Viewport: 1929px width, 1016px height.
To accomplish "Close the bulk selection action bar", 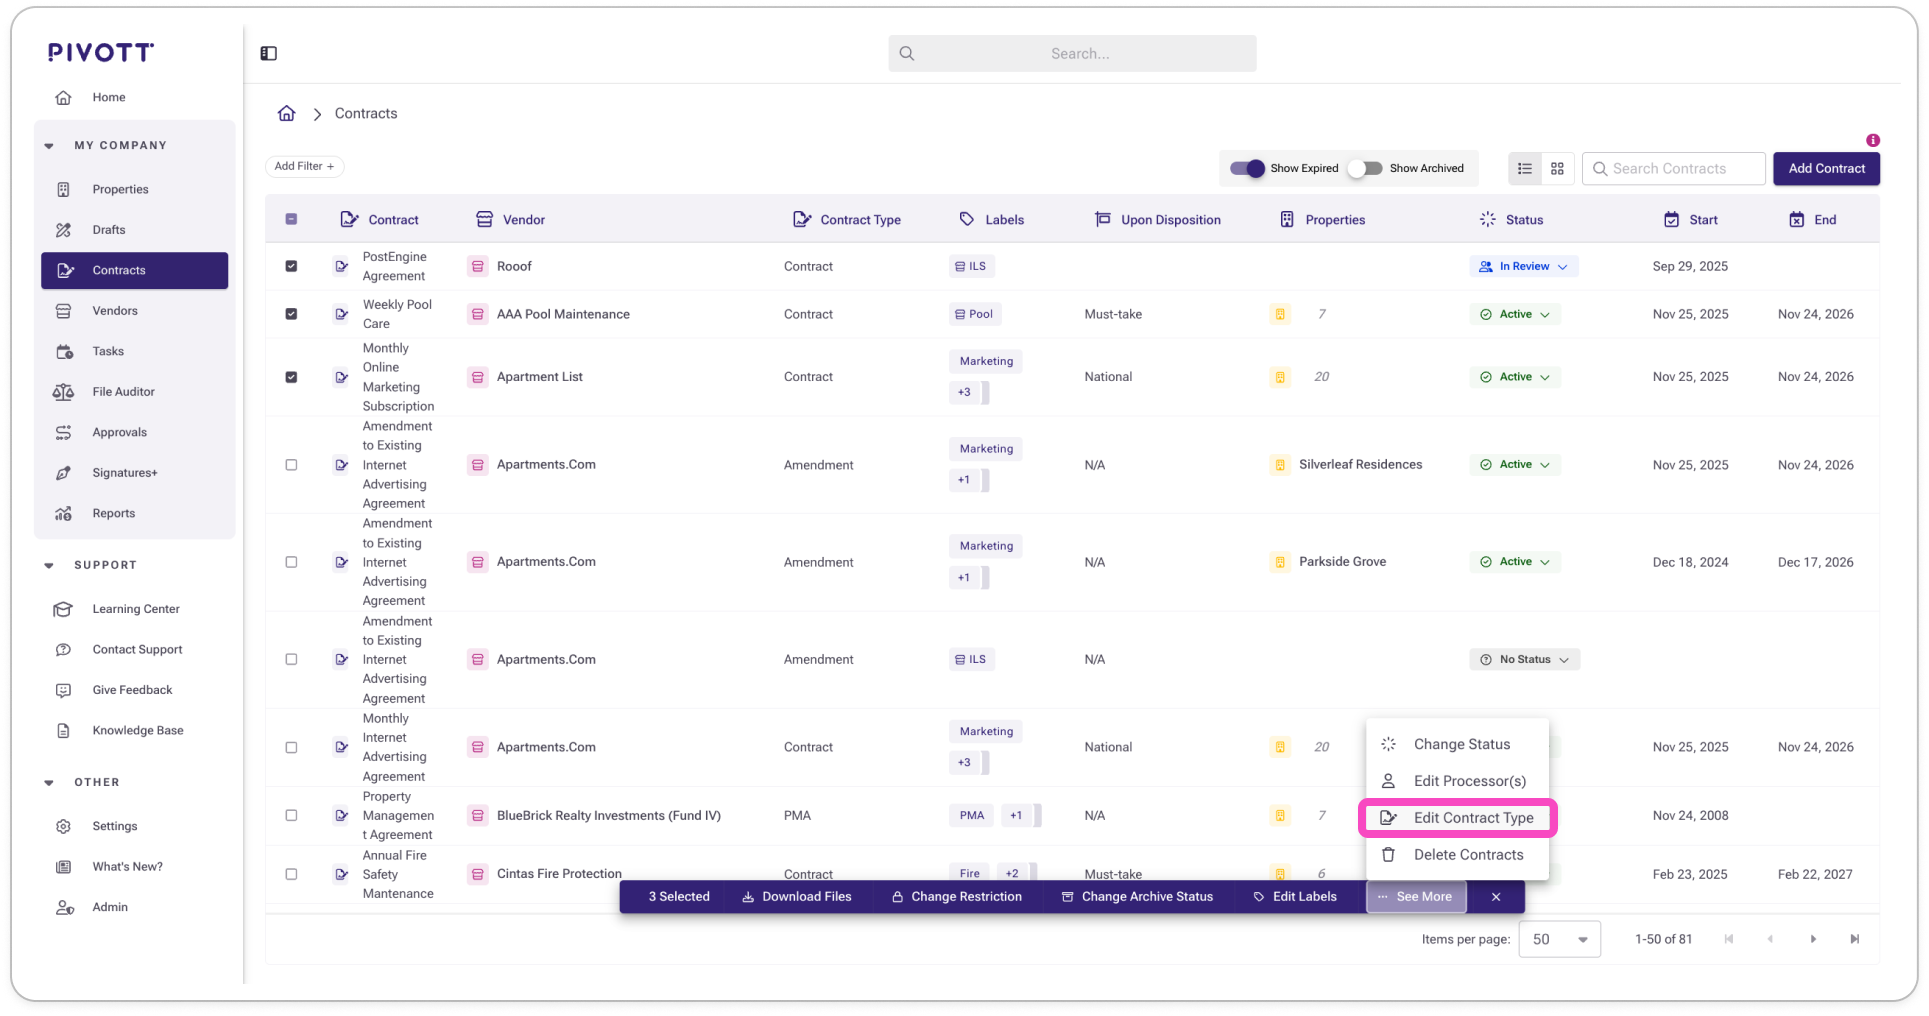I will 1496,897.
